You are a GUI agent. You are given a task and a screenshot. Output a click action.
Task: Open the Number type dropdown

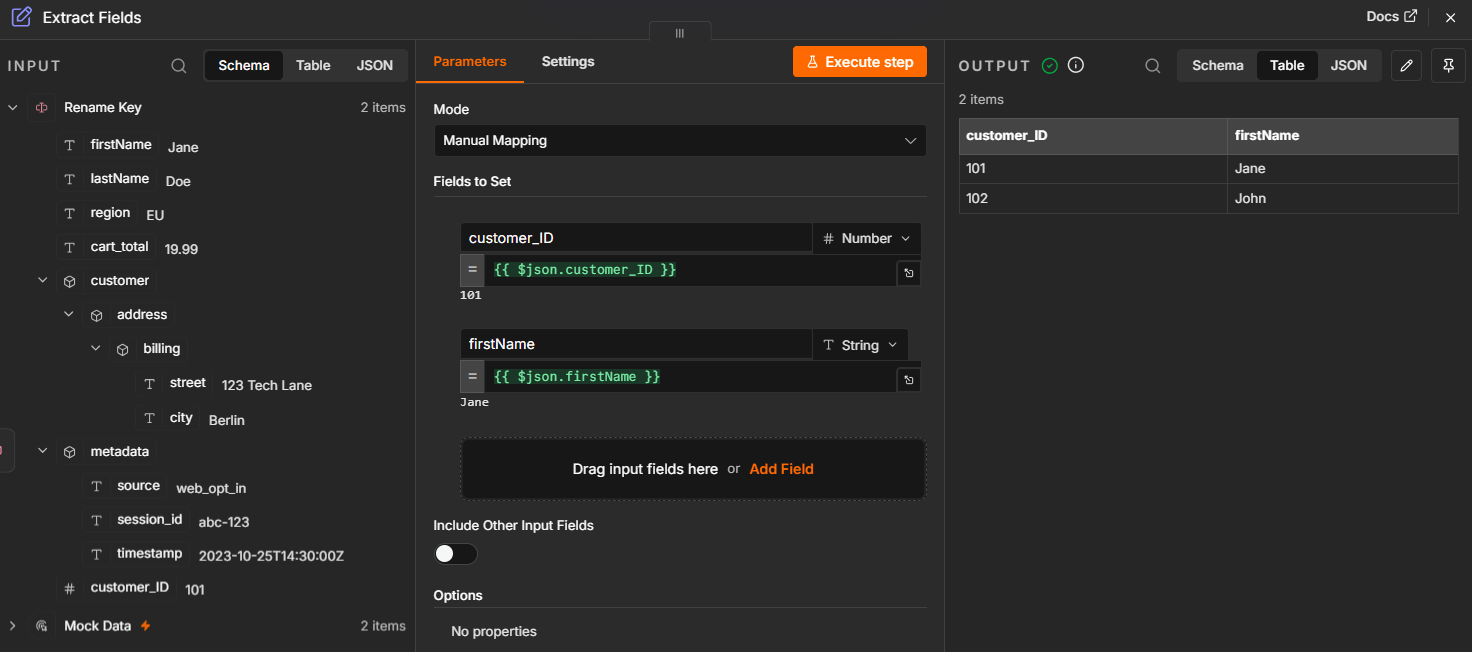tap(867, 238)
